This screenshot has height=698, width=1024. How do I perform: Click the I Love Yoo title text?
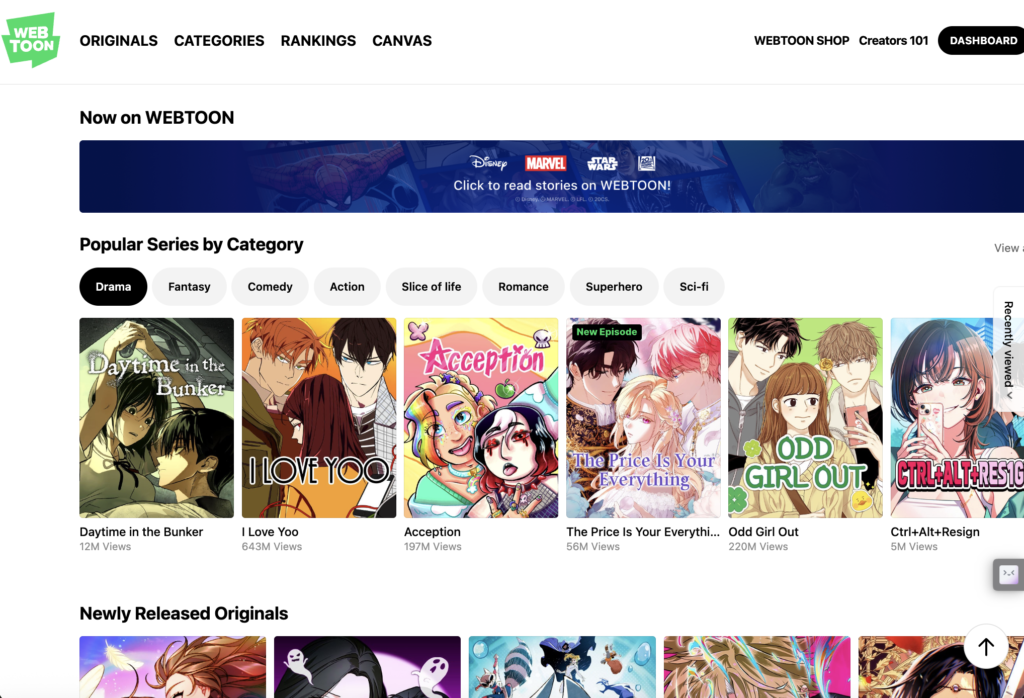[x=270, y=531]
